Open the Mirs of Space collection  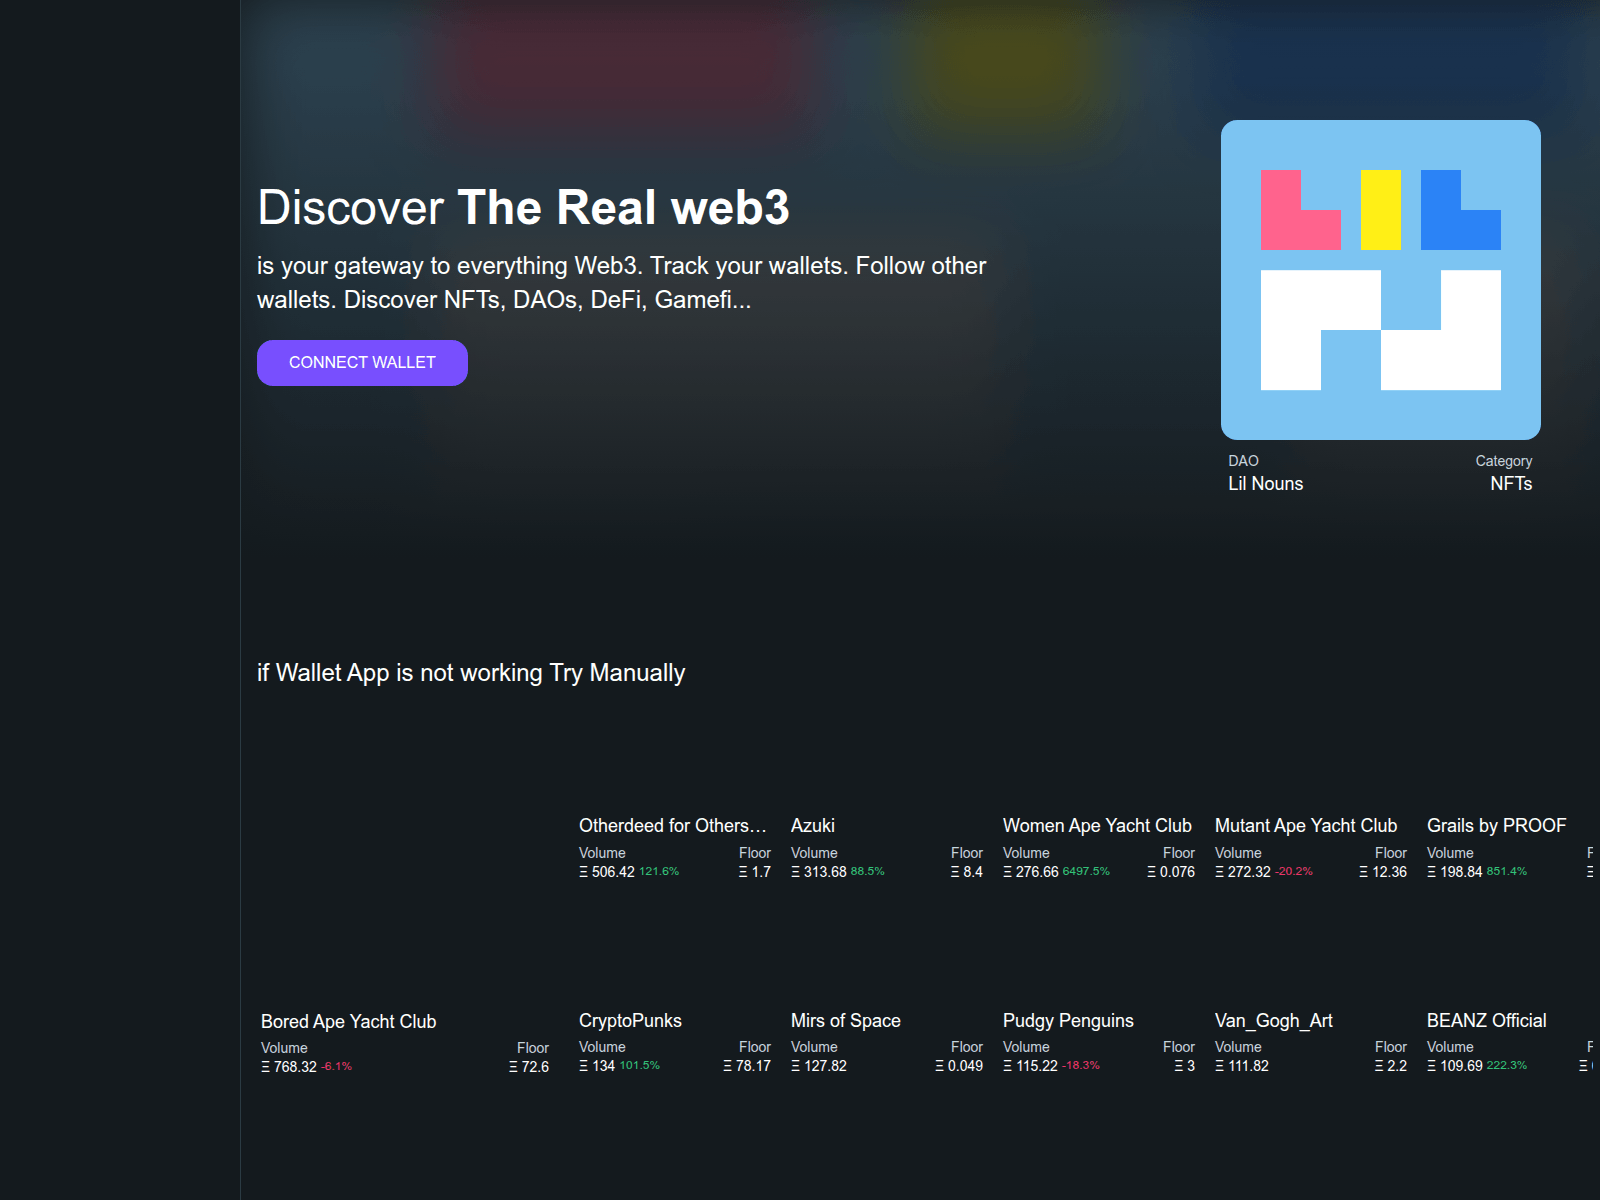845,1021
